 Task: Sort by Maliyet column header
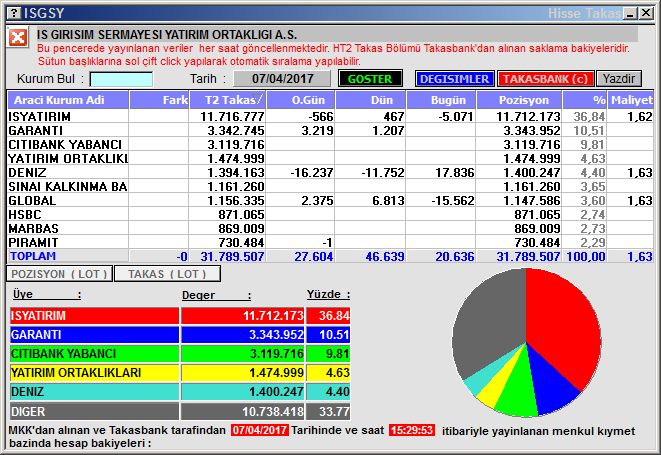(x=631, y=100)
